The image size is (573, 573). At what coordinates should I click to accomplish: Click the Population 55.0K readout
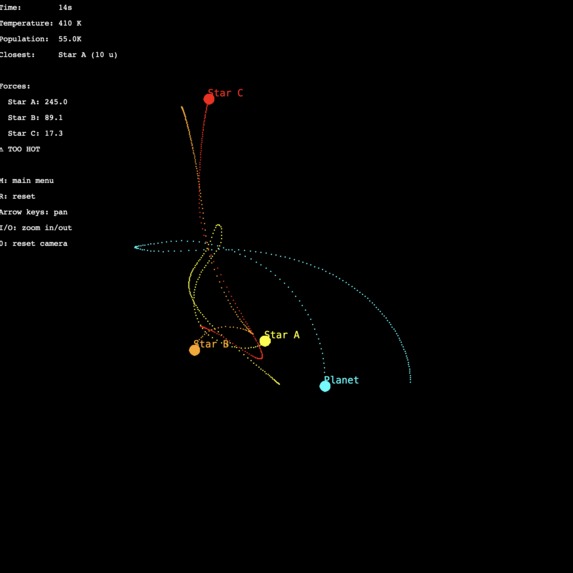[41, 39]
